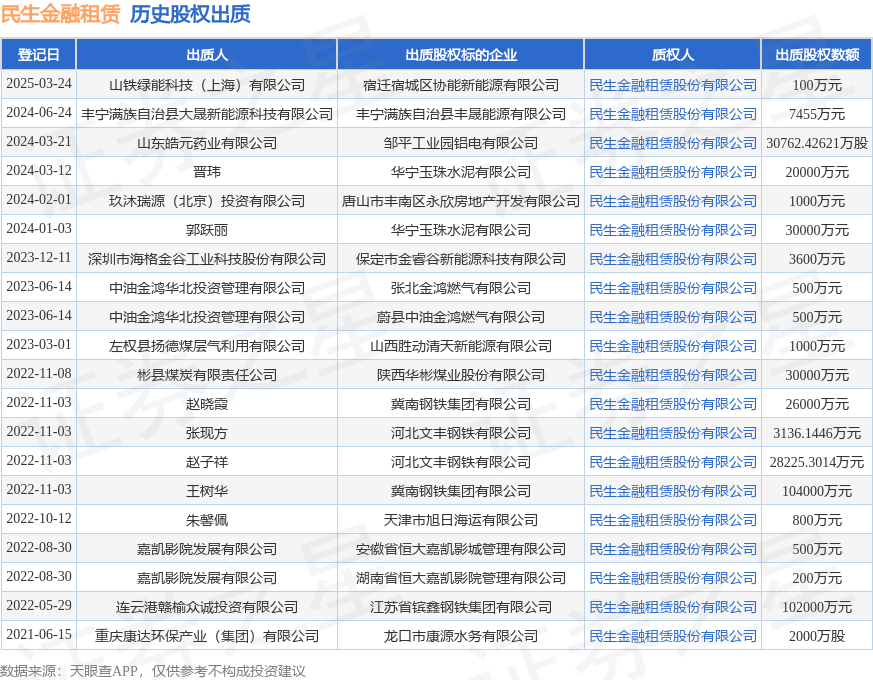
Task: Click the 数据来源 天眼查APP footer note
Action: pos(153,671)
